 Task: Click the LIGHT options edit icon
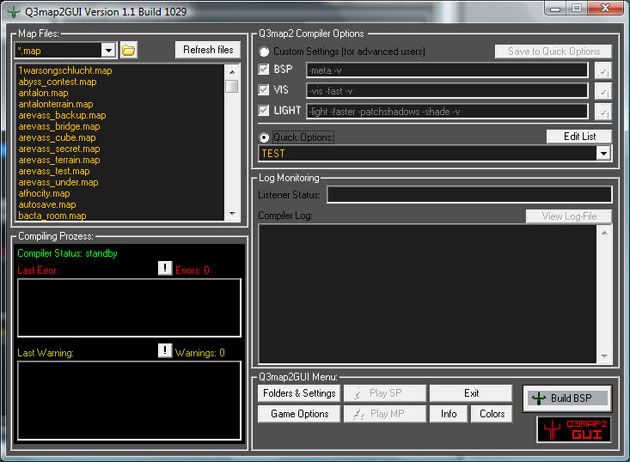point(603,112)
